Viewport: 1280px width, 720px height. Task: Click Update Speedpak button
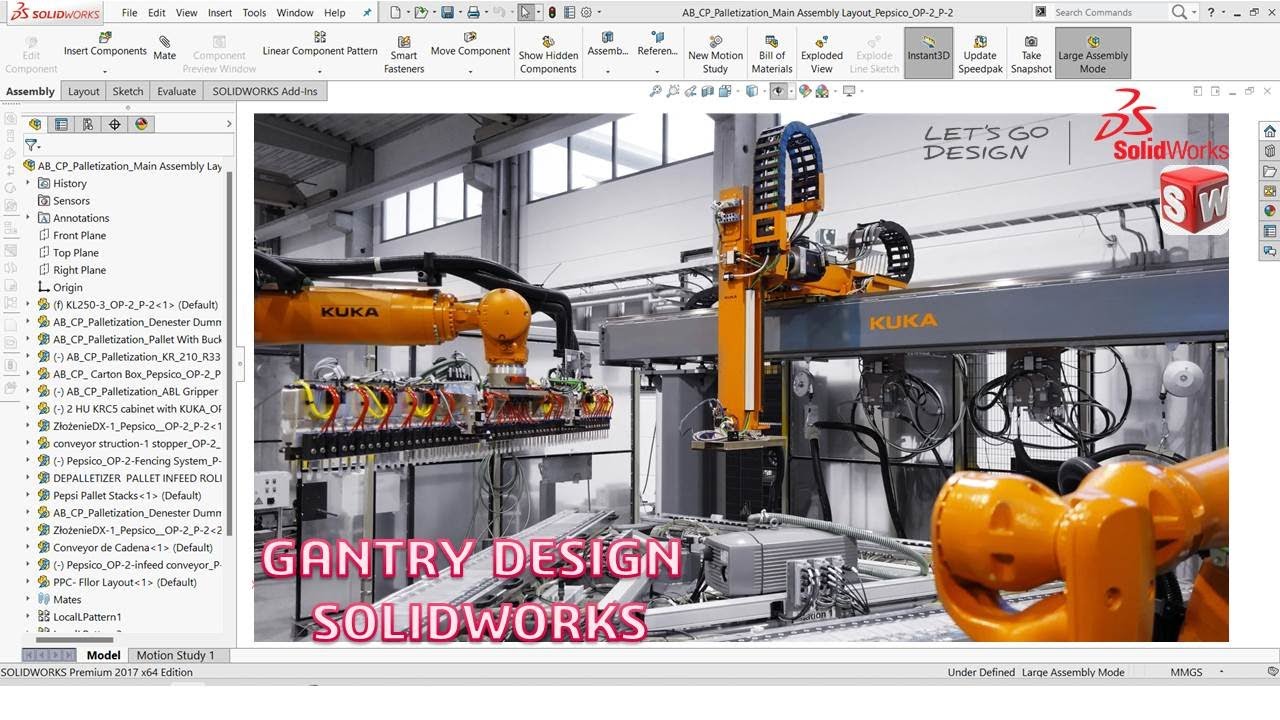980,55
